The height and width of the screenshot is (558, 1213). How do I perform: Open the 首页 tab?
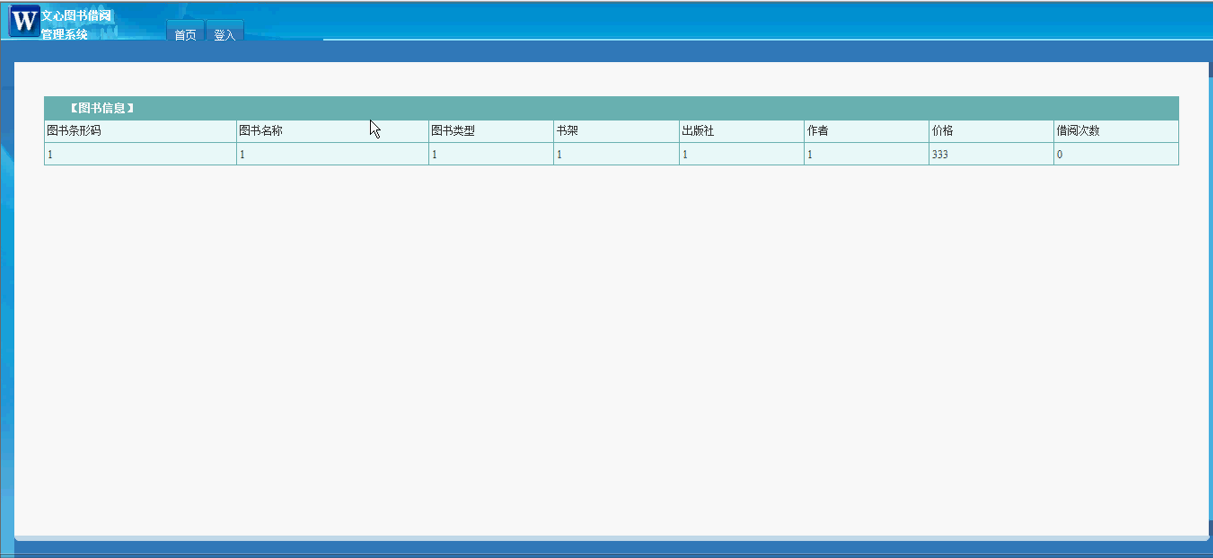185,34
